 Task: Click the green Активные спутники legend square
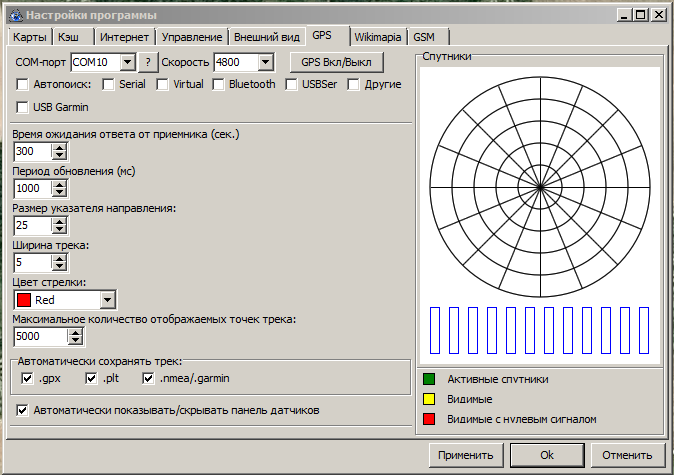(429, 379)
